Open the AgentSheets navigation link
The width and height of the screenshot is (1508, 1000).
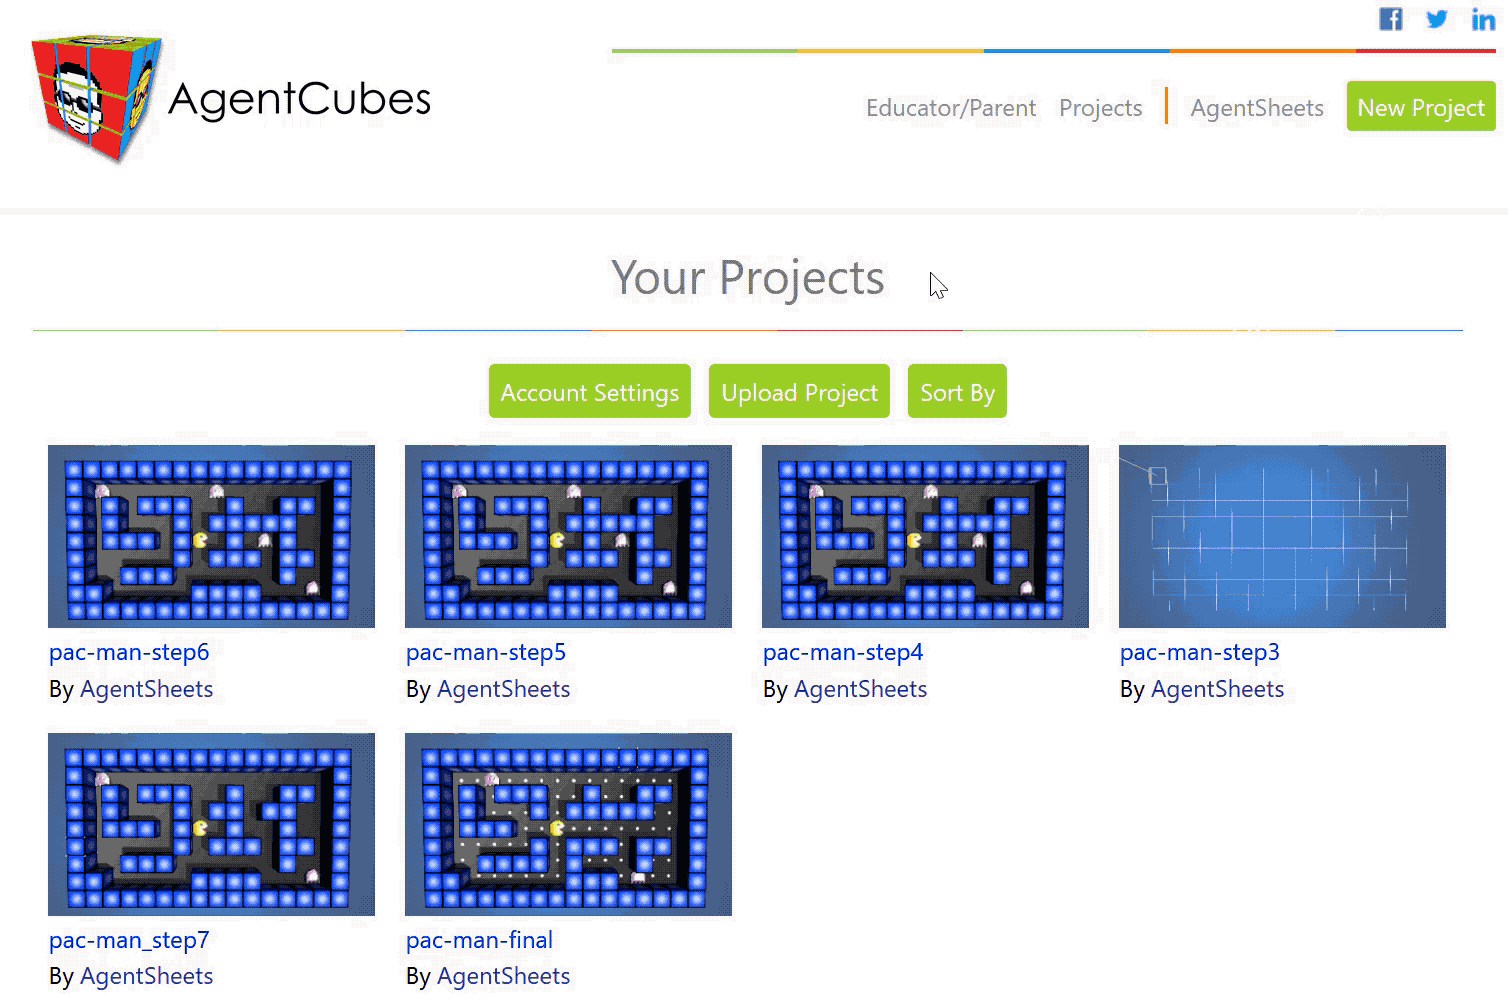[1257, 108]
